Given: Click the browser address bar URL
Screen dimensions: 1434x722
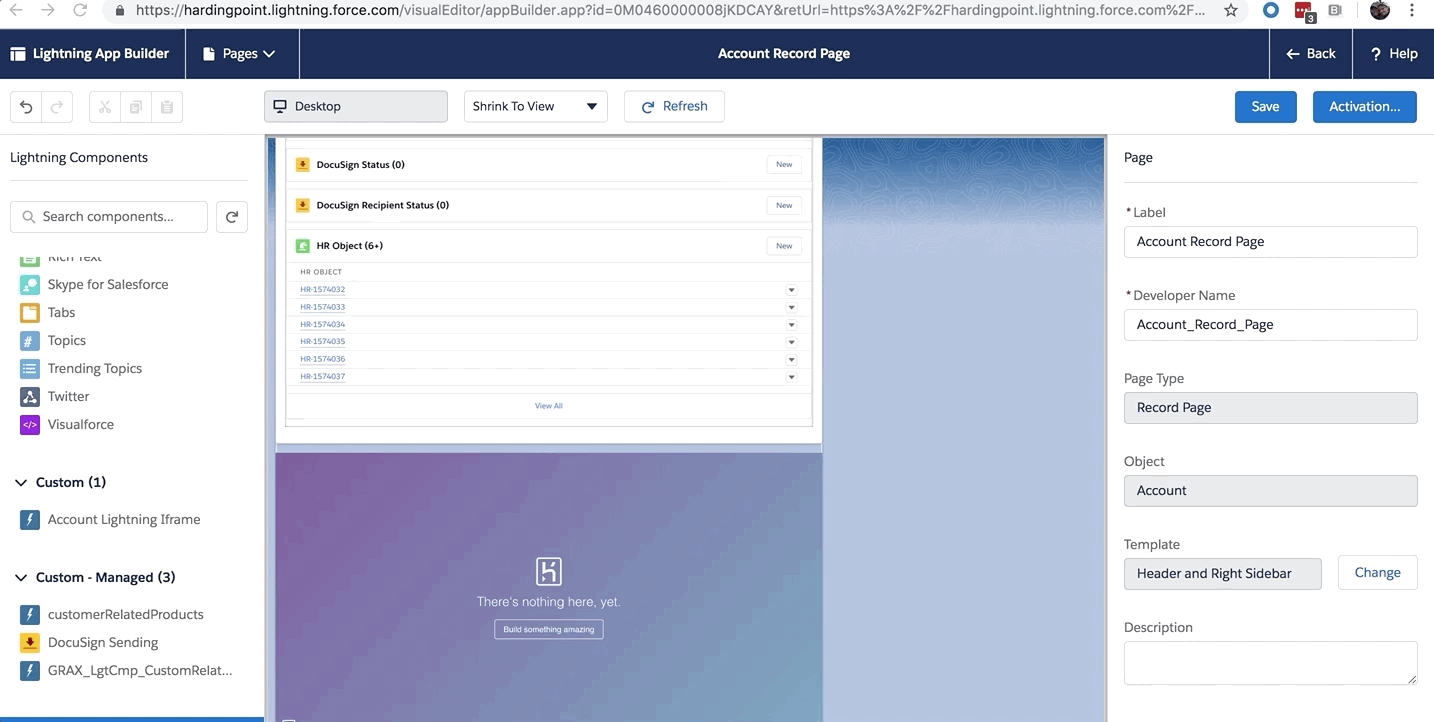Looking at the screenshot, I should coord(670,11).
